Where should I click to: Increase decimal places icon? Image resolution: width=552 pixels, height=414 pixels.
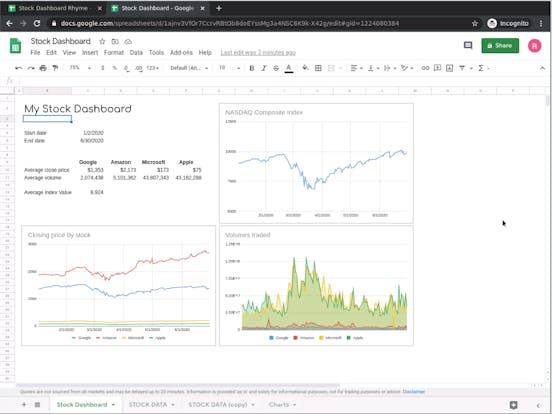(139, 68)
